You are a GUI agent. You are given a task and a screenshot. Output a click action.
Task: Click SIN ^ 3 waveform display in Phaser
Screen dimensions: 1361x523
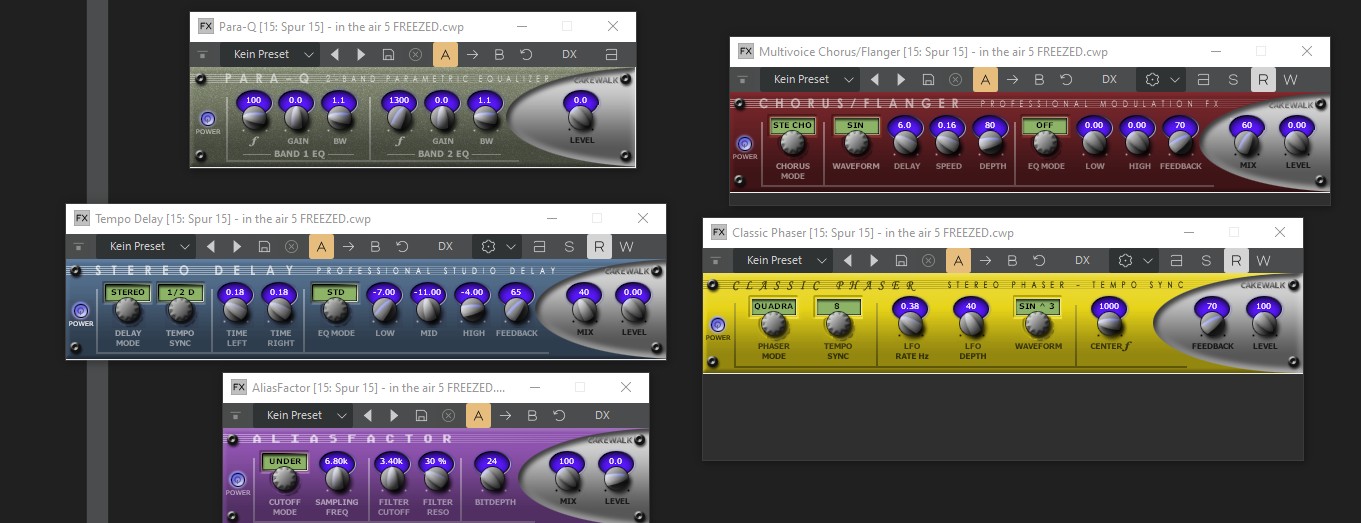point(1037,306)
